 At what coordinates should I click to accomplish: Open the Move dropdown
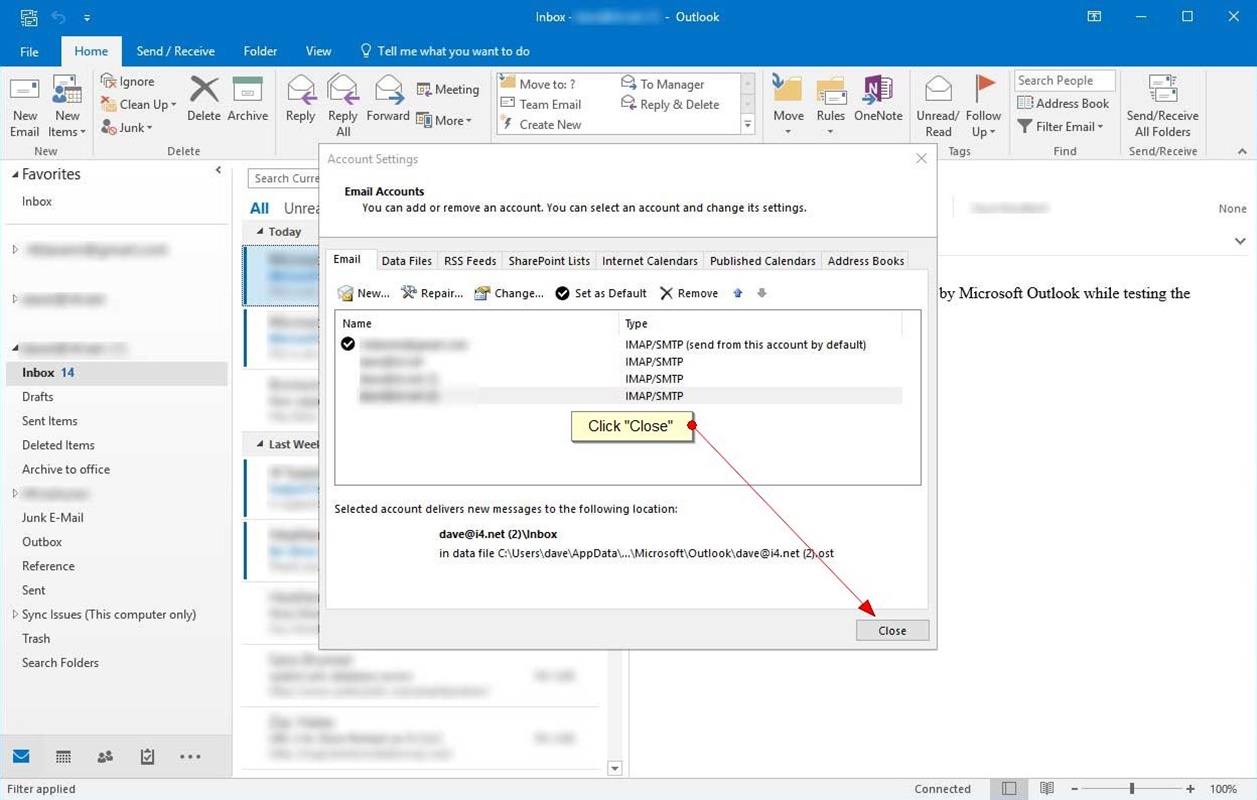click(788, 106)
